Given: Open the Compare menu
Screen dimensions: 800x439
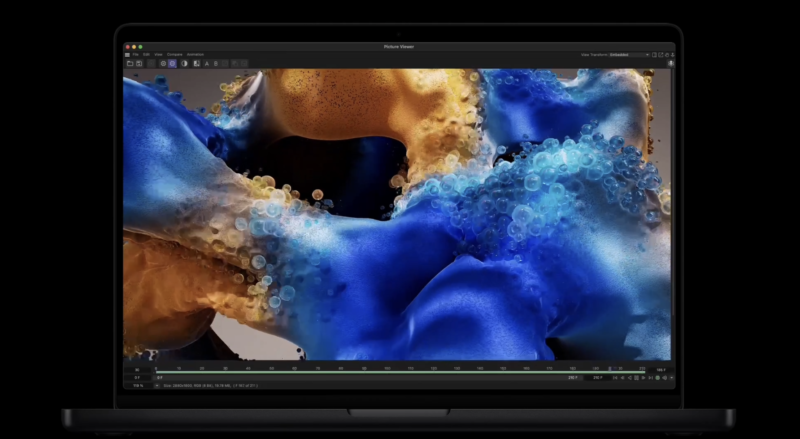Looking at the screenshot, I should point(175,54).
